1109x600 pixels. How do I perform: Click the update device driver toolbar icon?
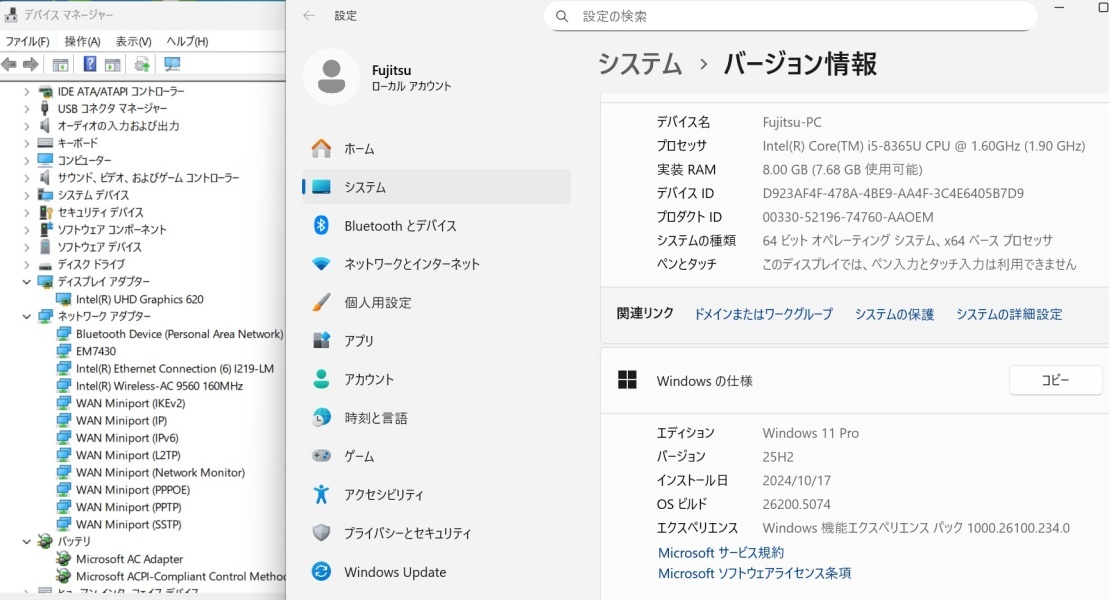[x=142, y=65]
